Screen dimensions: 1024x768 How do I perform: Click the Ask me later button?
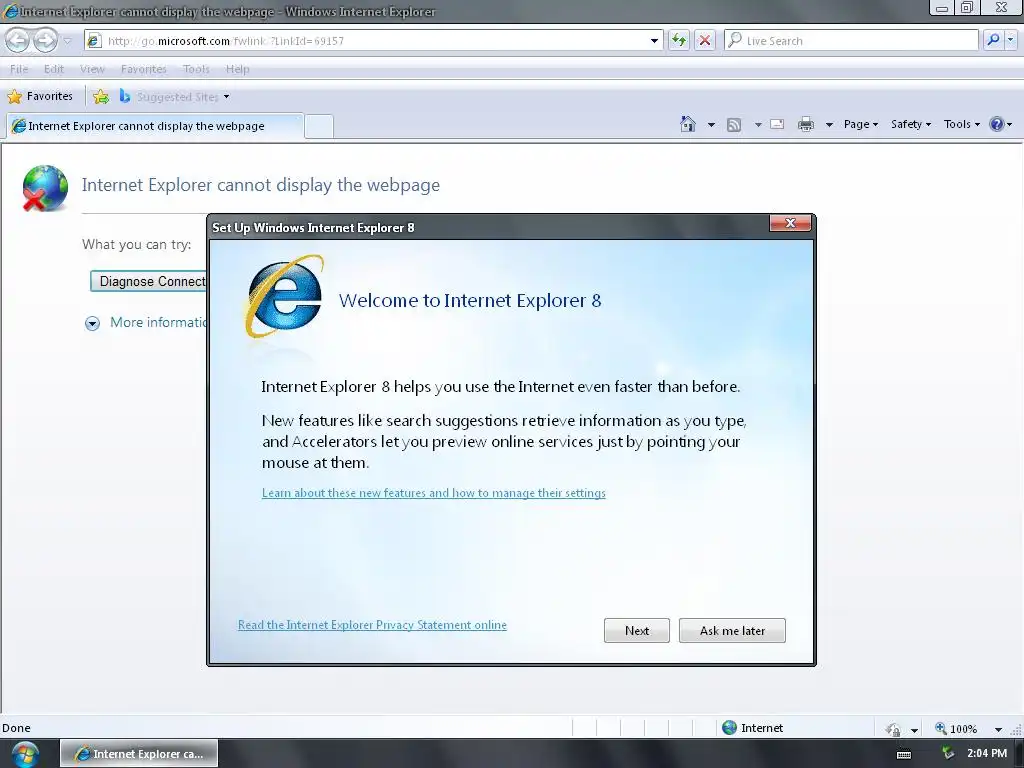point(732,630)
